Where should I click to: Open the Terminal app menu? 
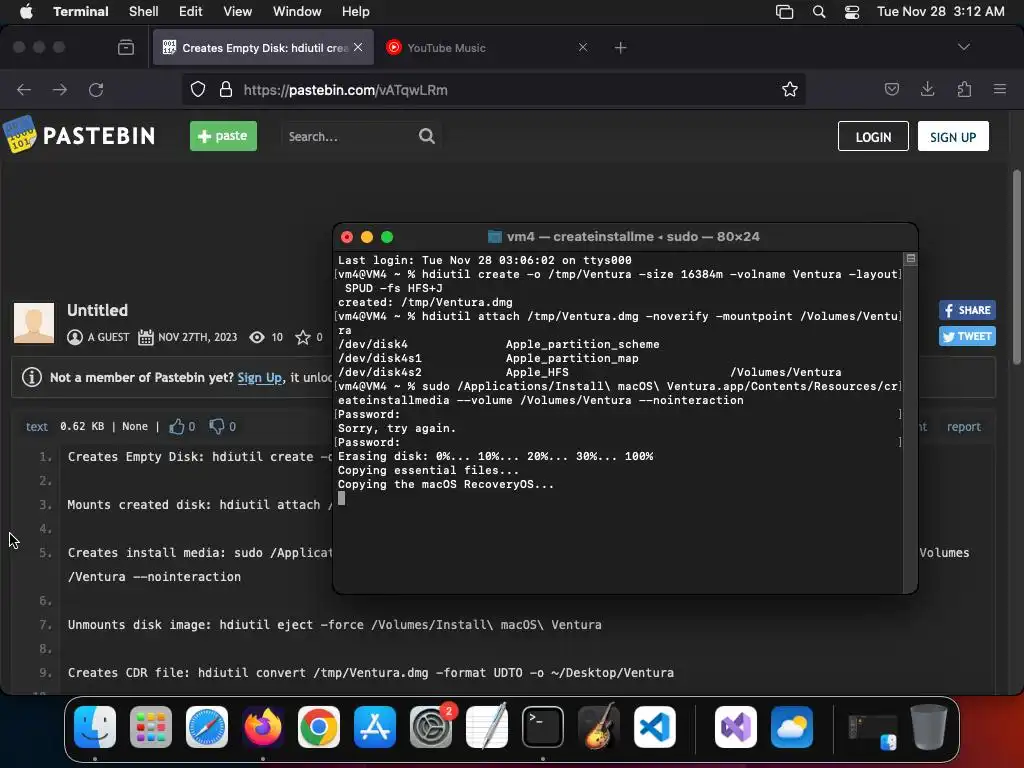80,12
